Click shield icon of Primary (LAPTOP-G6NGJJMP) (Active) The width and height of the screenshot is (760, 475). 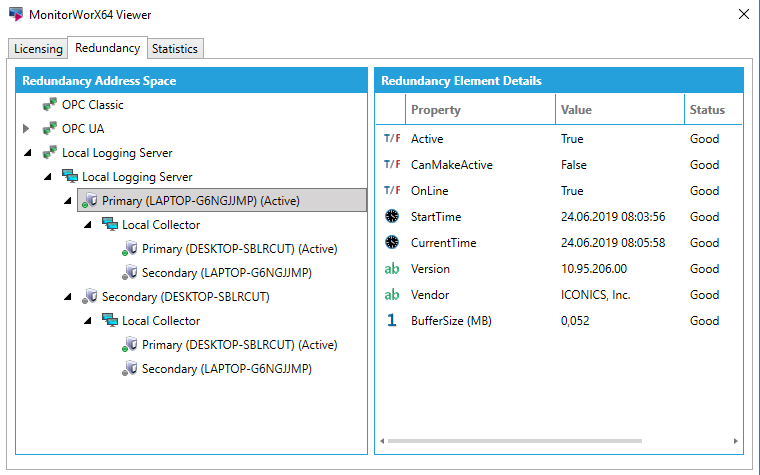(90, 201)
